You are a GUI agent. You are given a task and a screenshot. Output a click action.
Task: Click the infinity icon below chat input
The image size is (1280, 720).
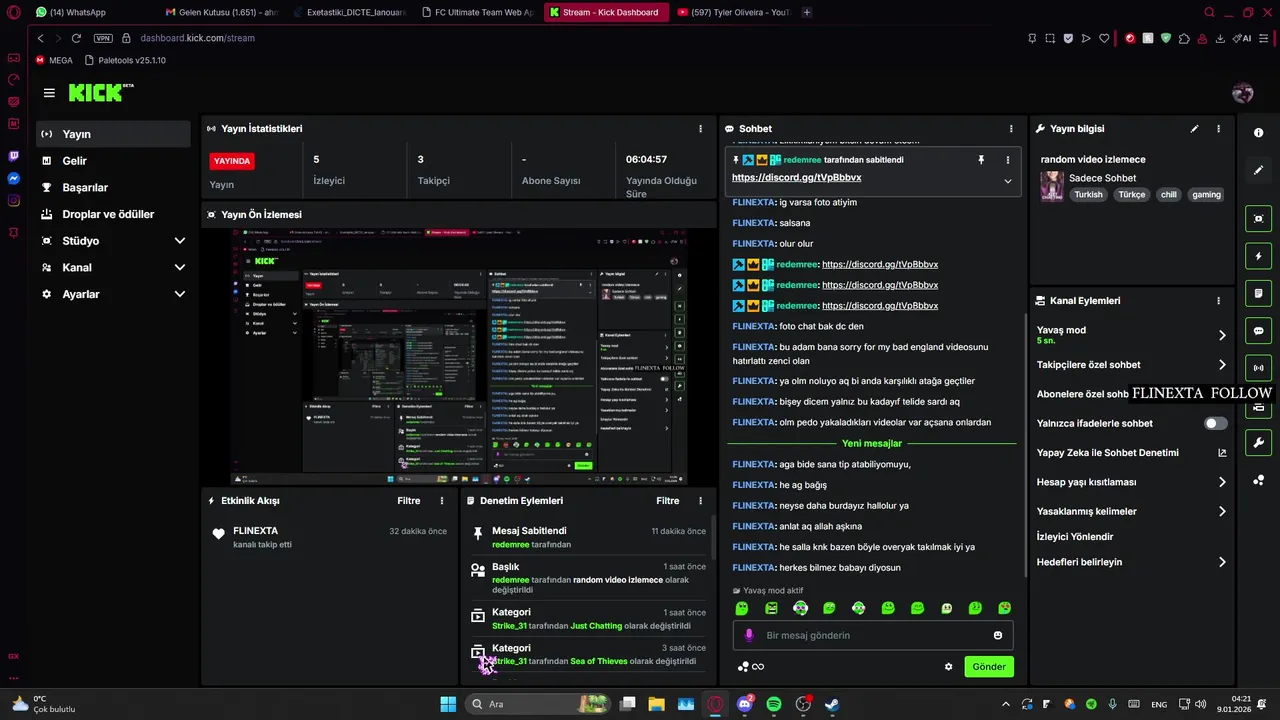click(758, 667)
